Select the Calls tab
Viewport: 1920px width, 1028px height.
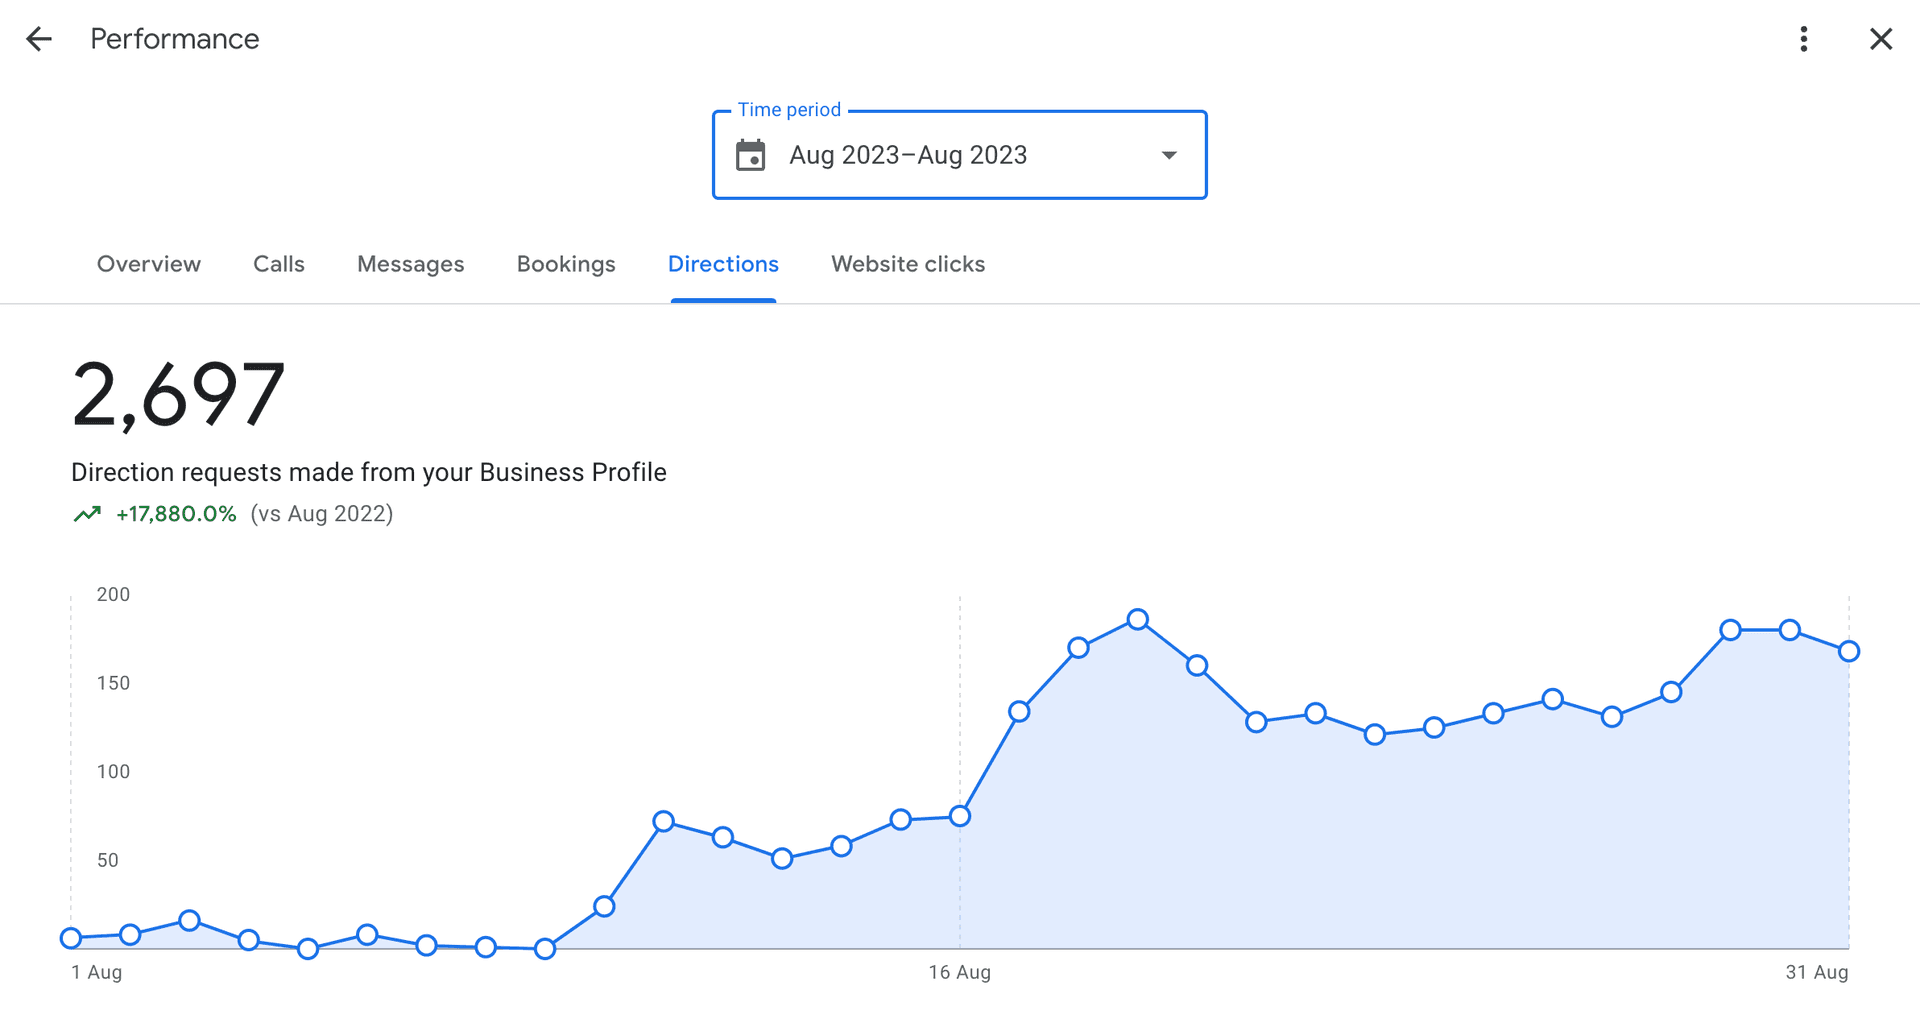[278, 264]
